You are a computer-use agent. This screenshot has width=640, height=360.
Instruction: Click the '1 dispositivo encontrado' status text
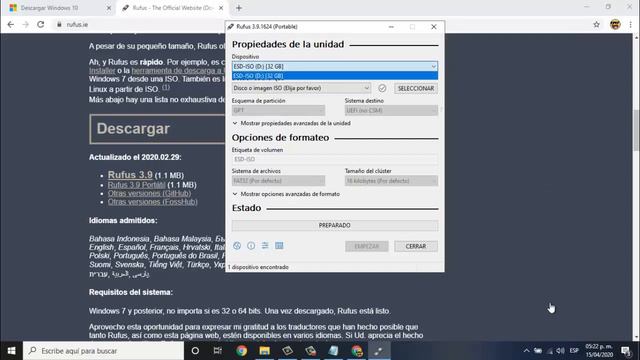pyautogui.click(x=258, y=267)
